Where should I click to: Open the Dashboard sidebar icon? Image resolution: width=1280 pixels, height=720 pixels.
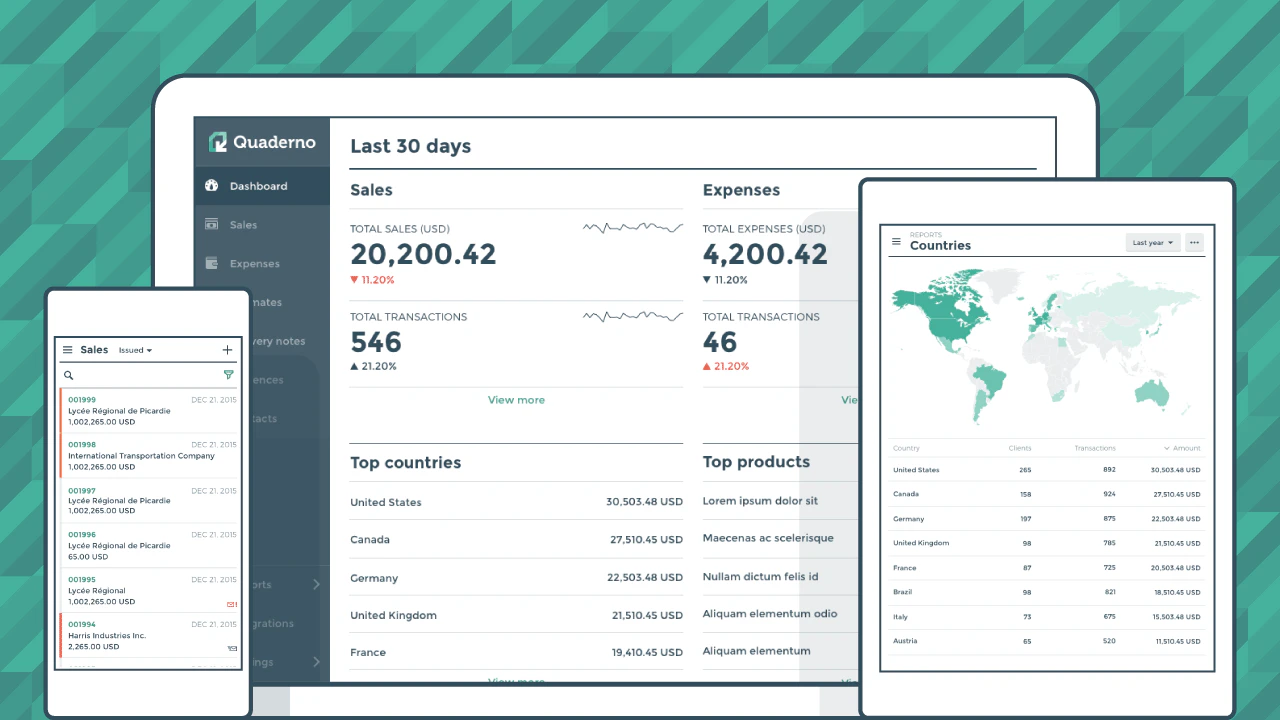tap(211, 186)
